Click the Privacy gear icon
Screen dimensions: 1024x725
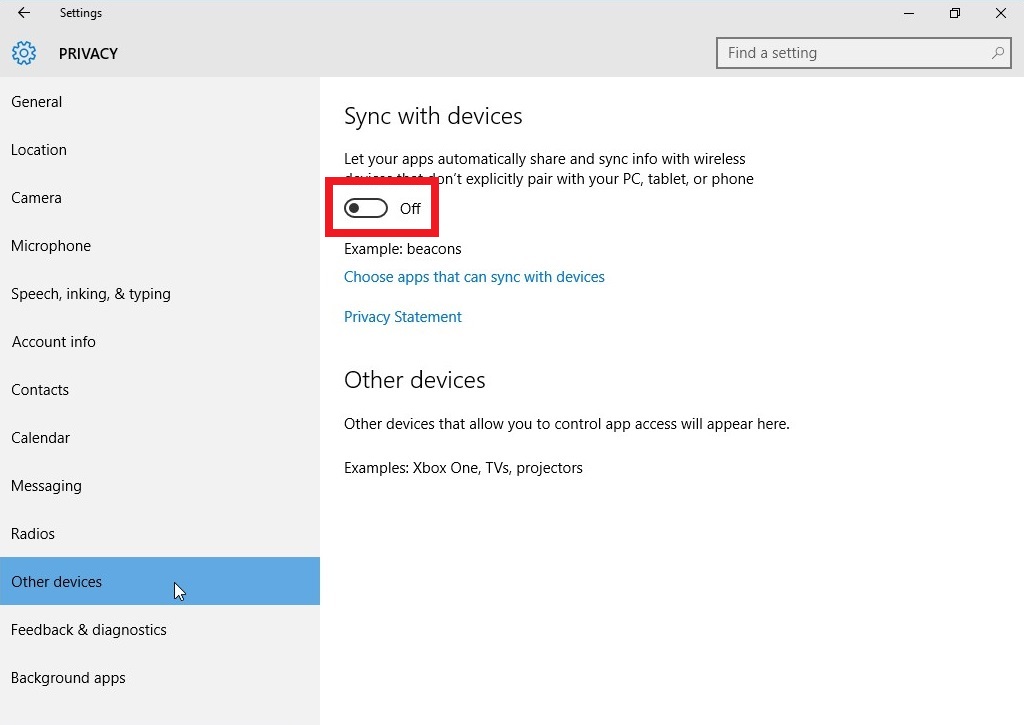point(24,53)
